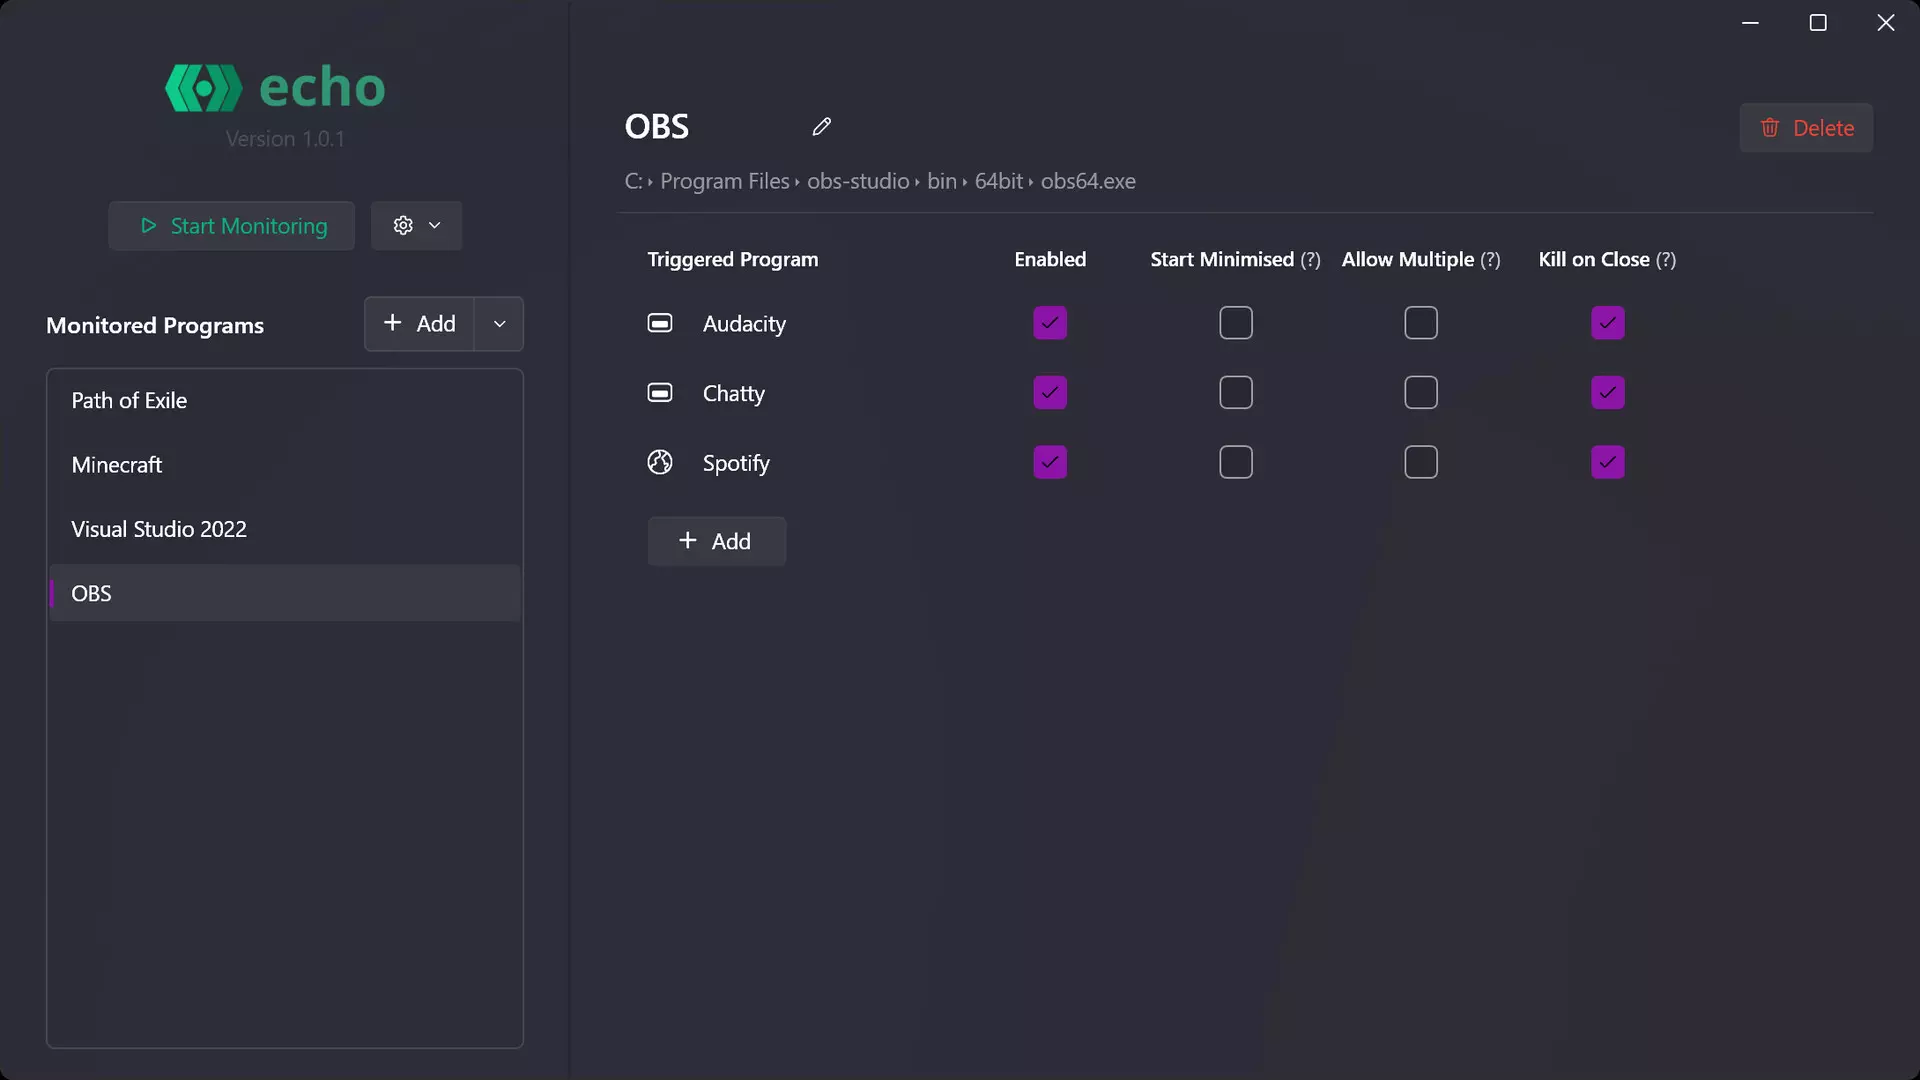Image resolution: width=1920 pixels, height=1080 pixels.
Task: Close the echo window
Action: pyautogui.click(x=1886, y=23)
